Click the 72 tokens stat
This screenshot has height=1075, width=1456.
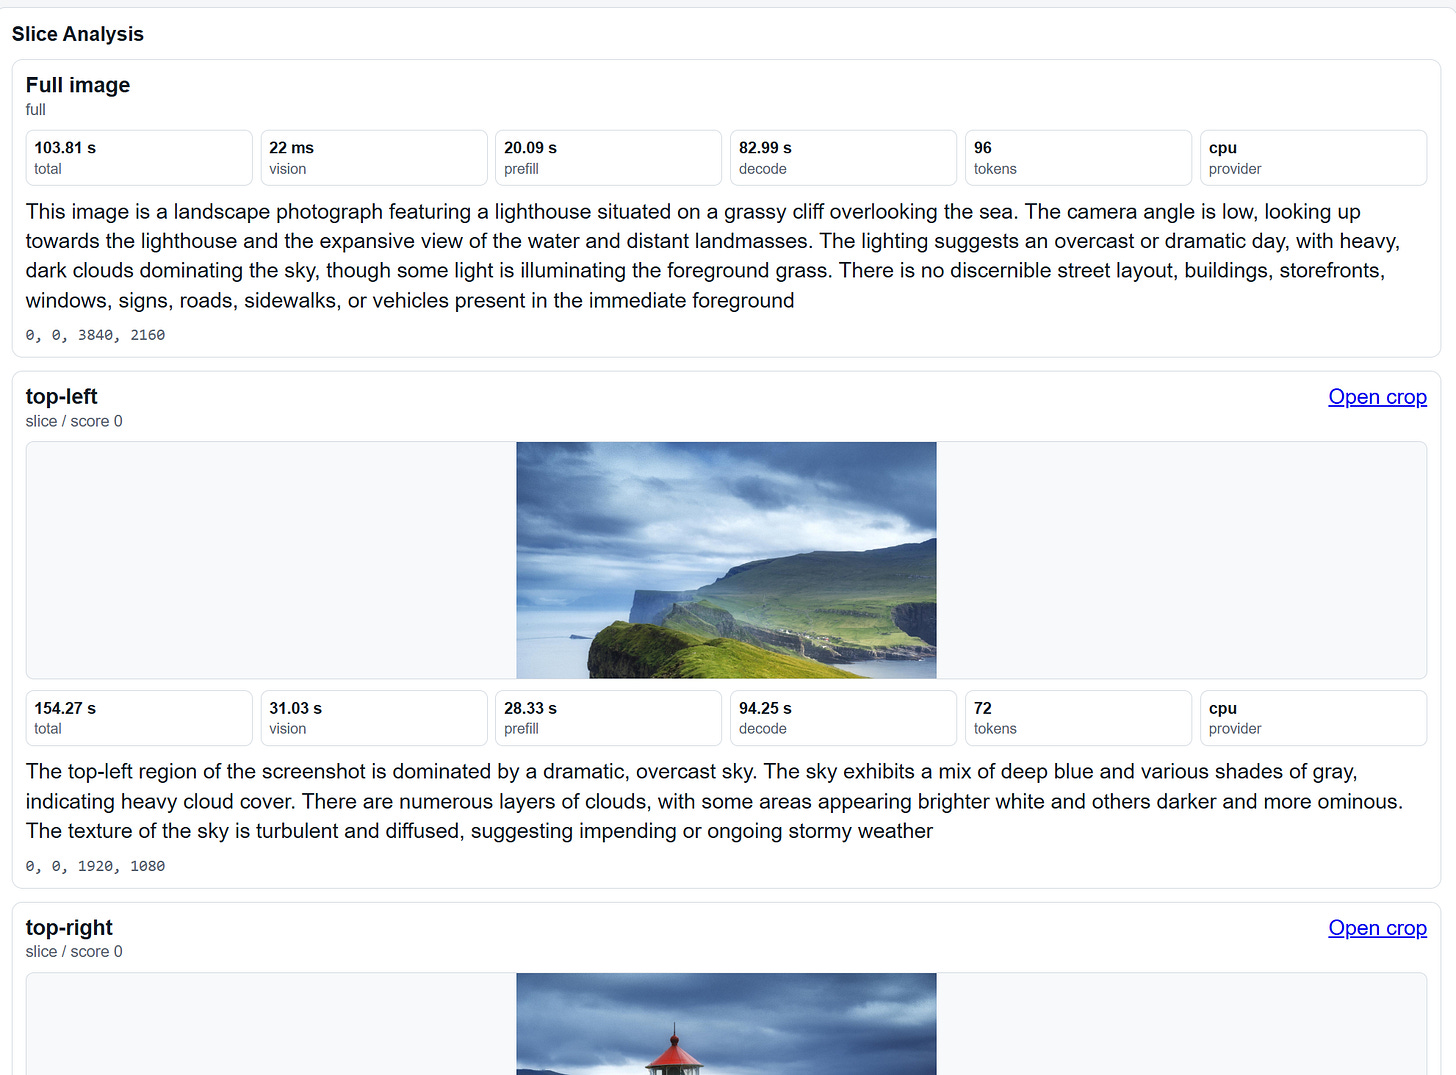[1078, 718]
